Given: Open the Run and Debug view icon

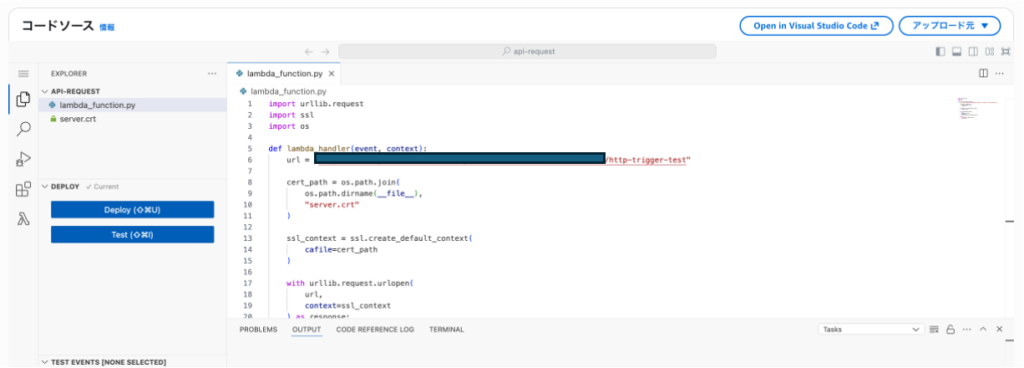Looking at the screenshot, I should (23, 159).
